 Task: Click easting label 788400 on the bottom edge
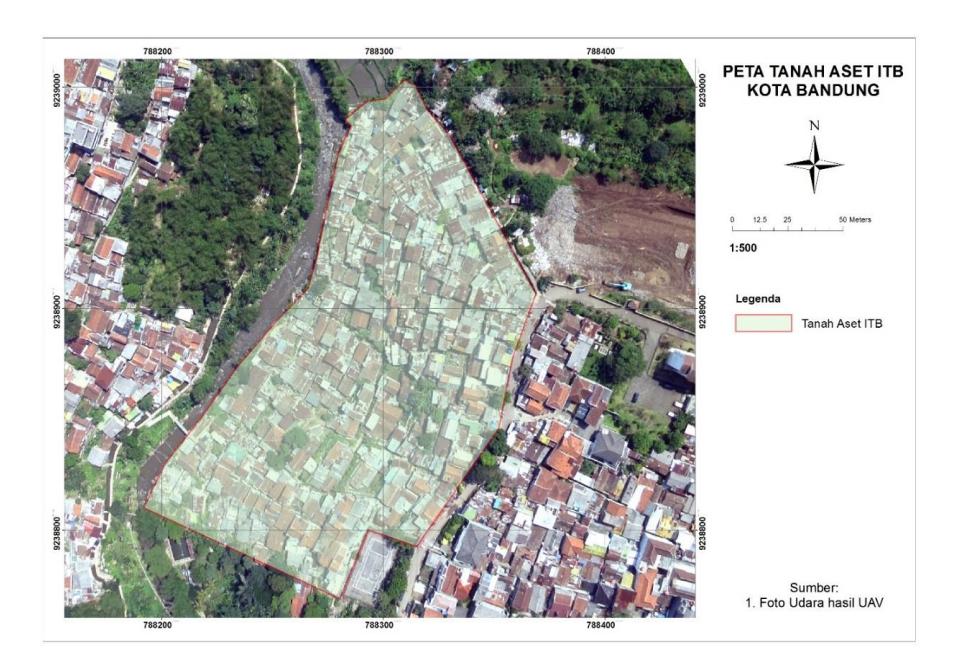(601, 625)
